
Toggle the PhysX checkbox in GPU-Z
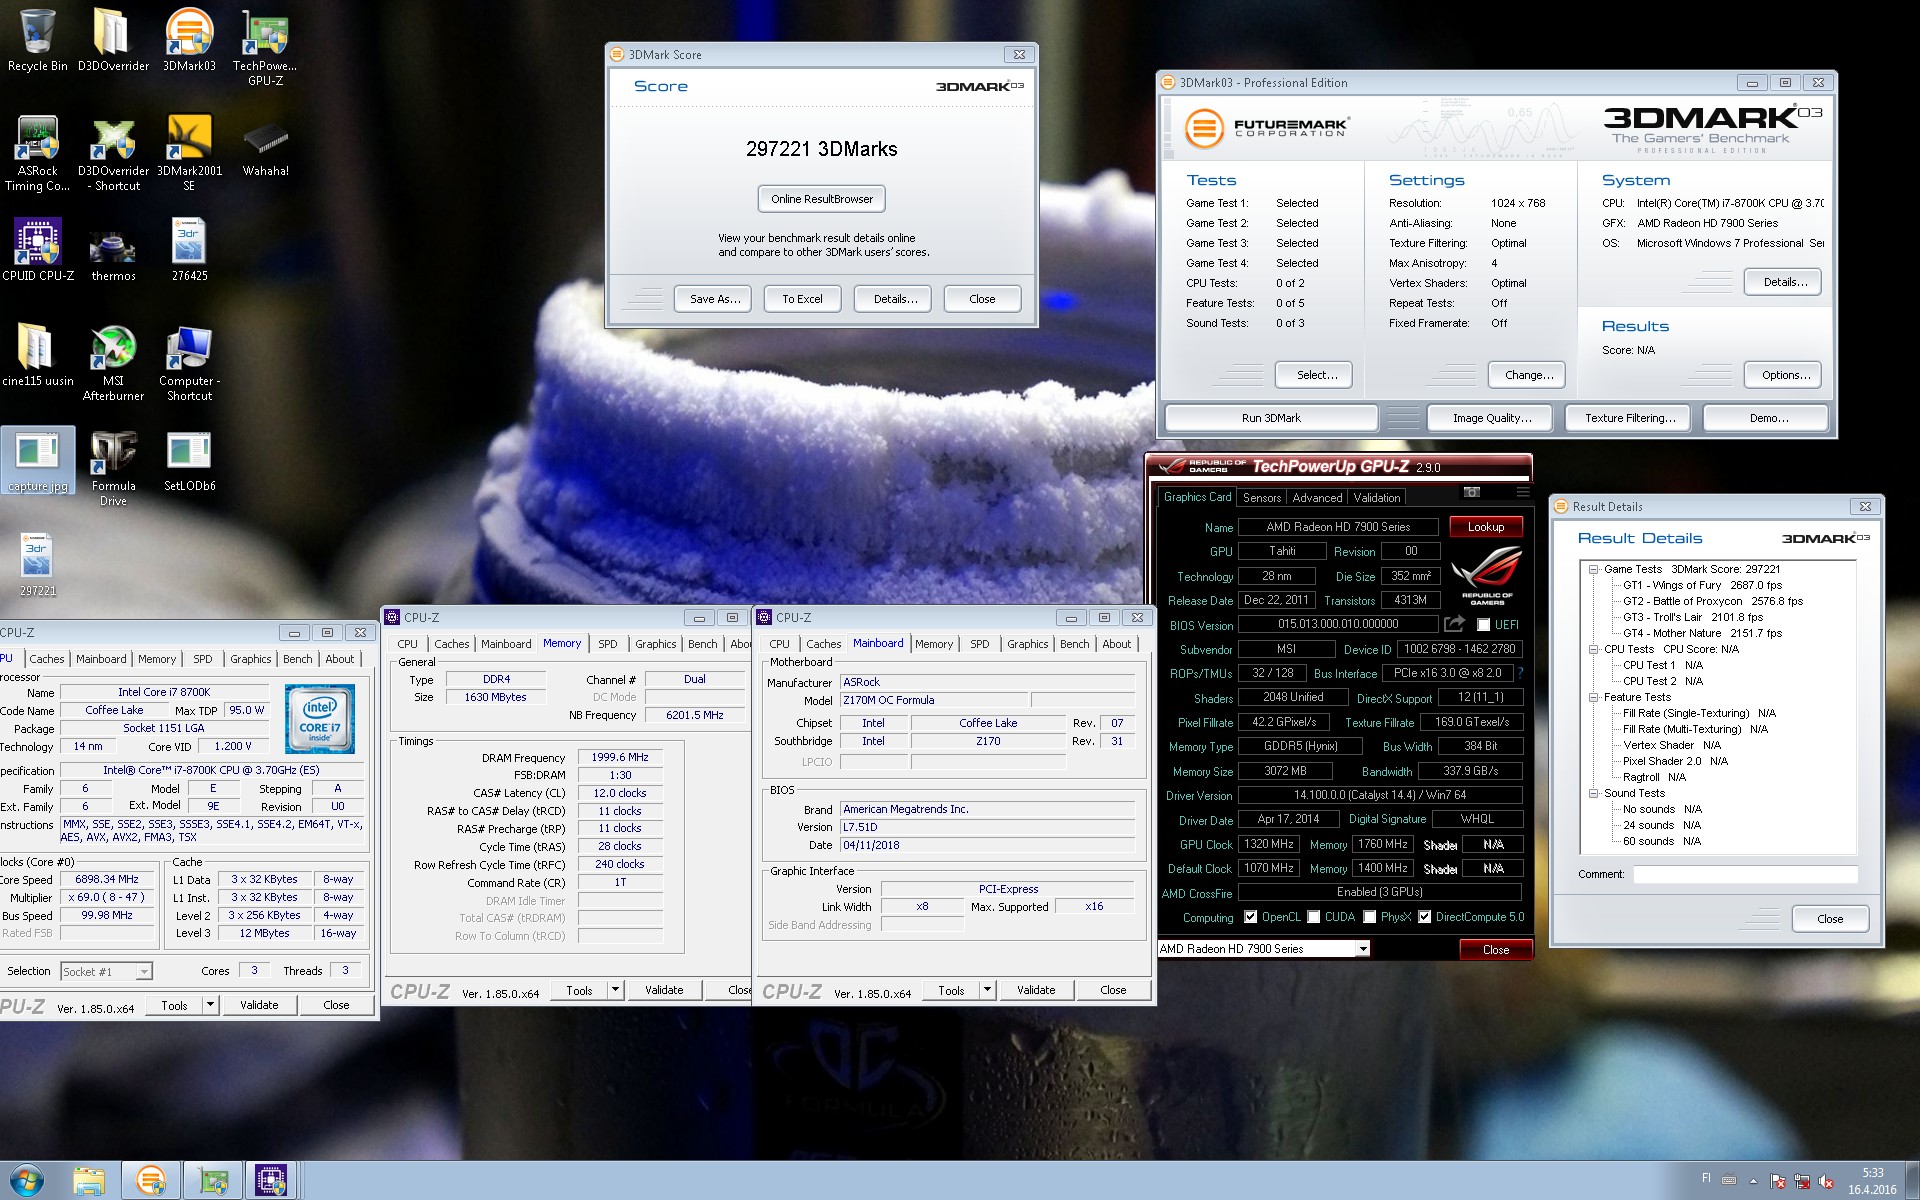(x=1369, y=917)
